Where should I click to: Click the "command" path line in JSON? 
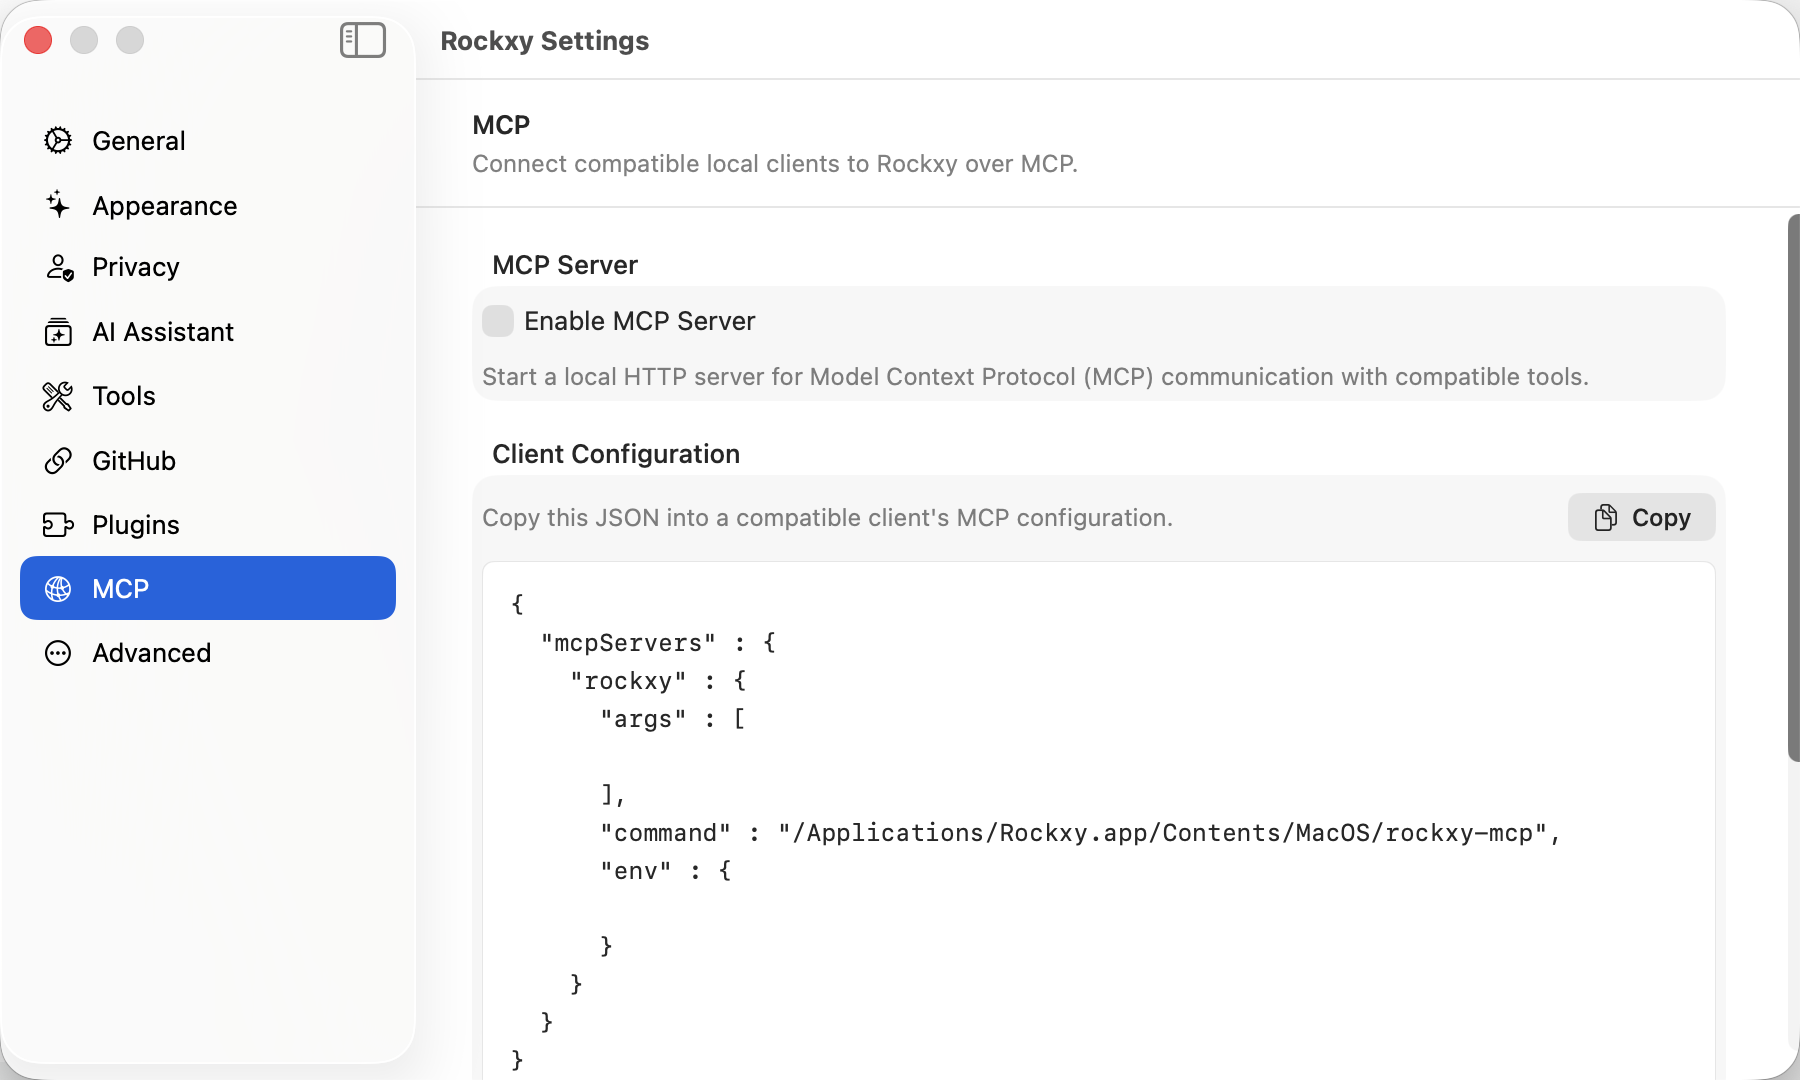coord(1080,833)
